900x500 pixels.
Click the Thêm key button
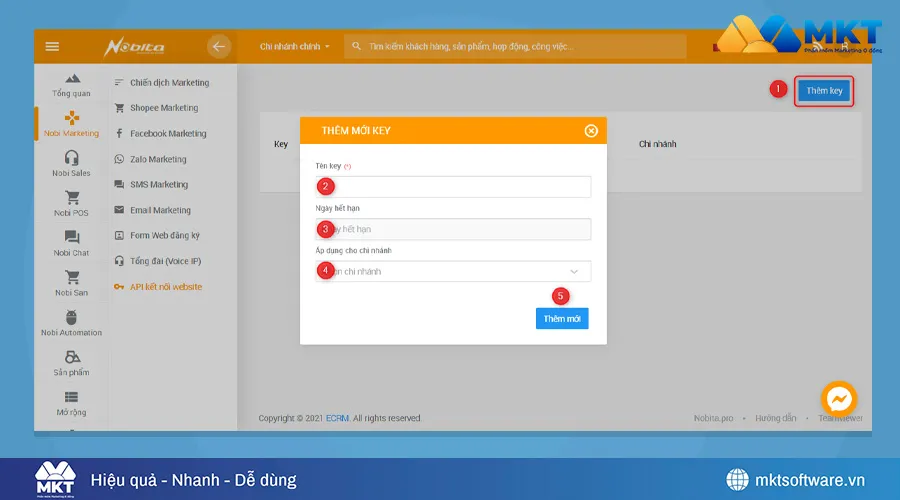pyautogui.click(x=824, y=91)
